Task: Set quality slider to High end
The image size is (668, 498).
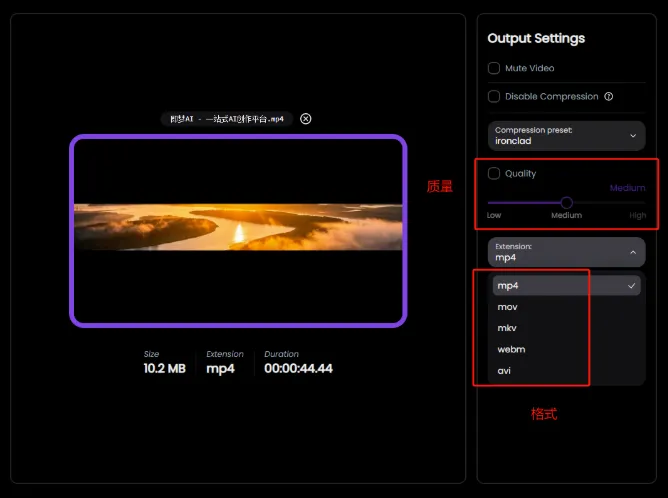Action: point(642,203)
